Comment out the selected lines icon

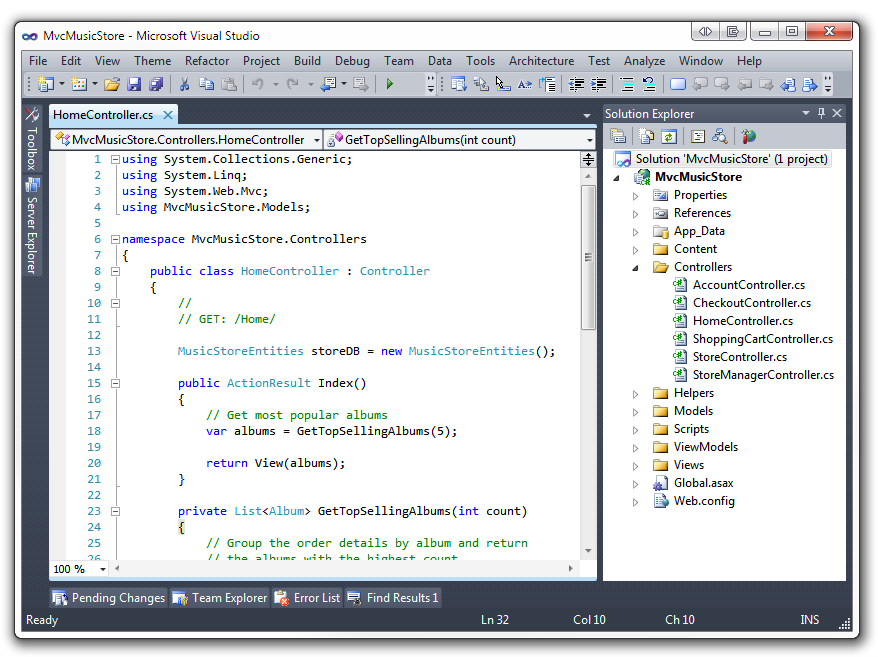tap(627, 85)
